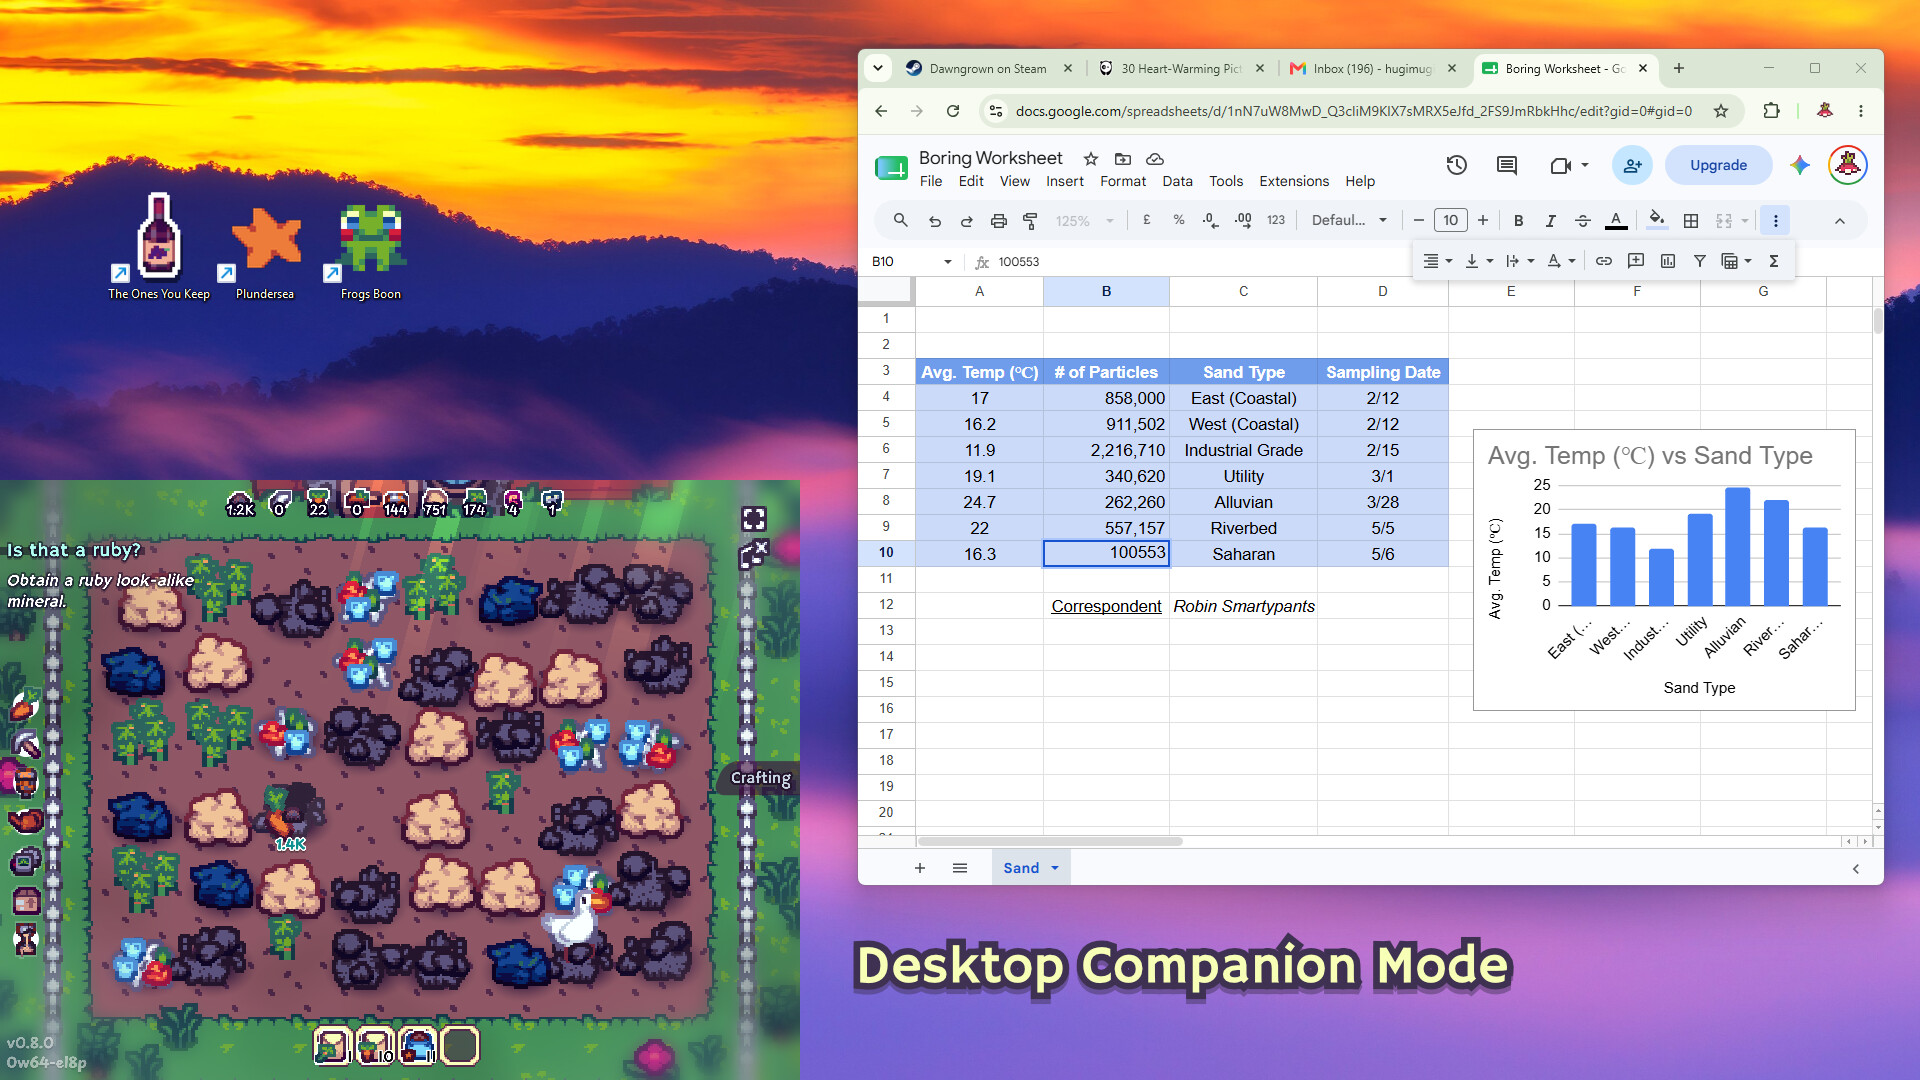Expand the horizontal align dropdown
The image size is (1920, 1080).
1437,261
